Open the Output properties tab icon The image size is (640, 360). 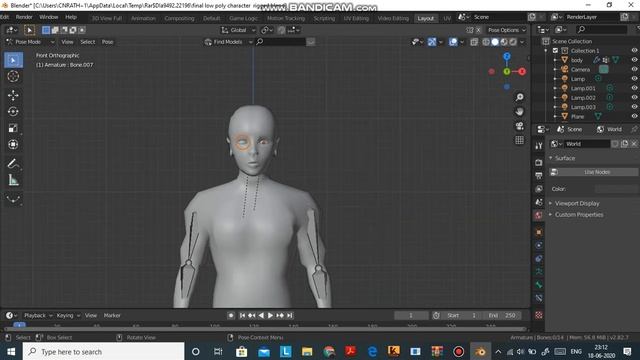click(539, 176)
